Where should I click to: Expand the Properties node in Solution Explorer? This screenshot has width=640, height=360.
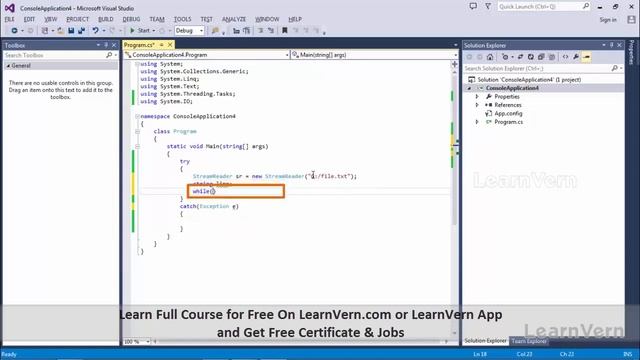click(477, 97)
